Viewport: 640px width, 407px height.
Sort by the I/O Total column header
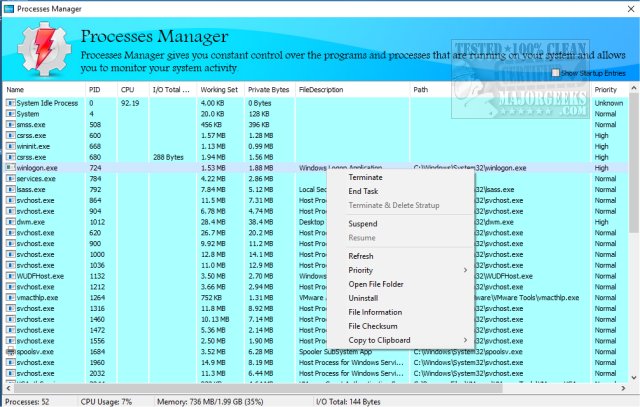172,90
